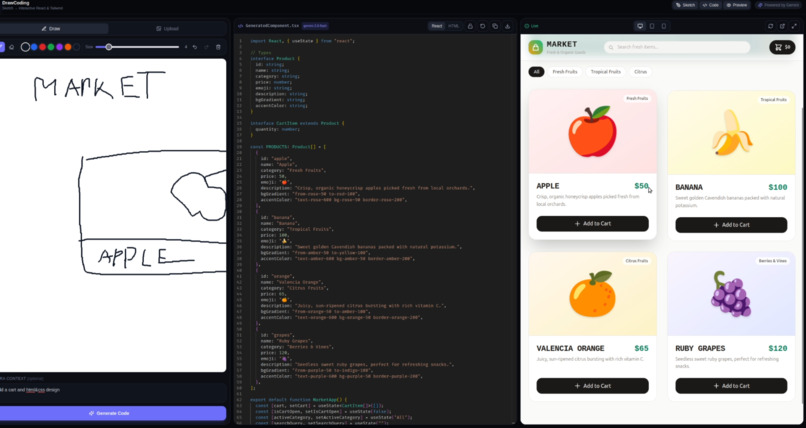This screenshot has height=428, width=806.
Task: Click the Powered by Gemini badge
Action: click(x=778, y=5)
